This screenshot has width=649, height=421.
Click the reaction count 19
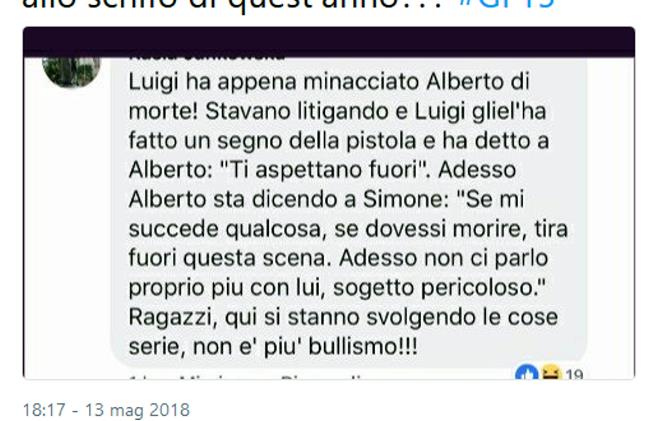click(x=574, y=375)
